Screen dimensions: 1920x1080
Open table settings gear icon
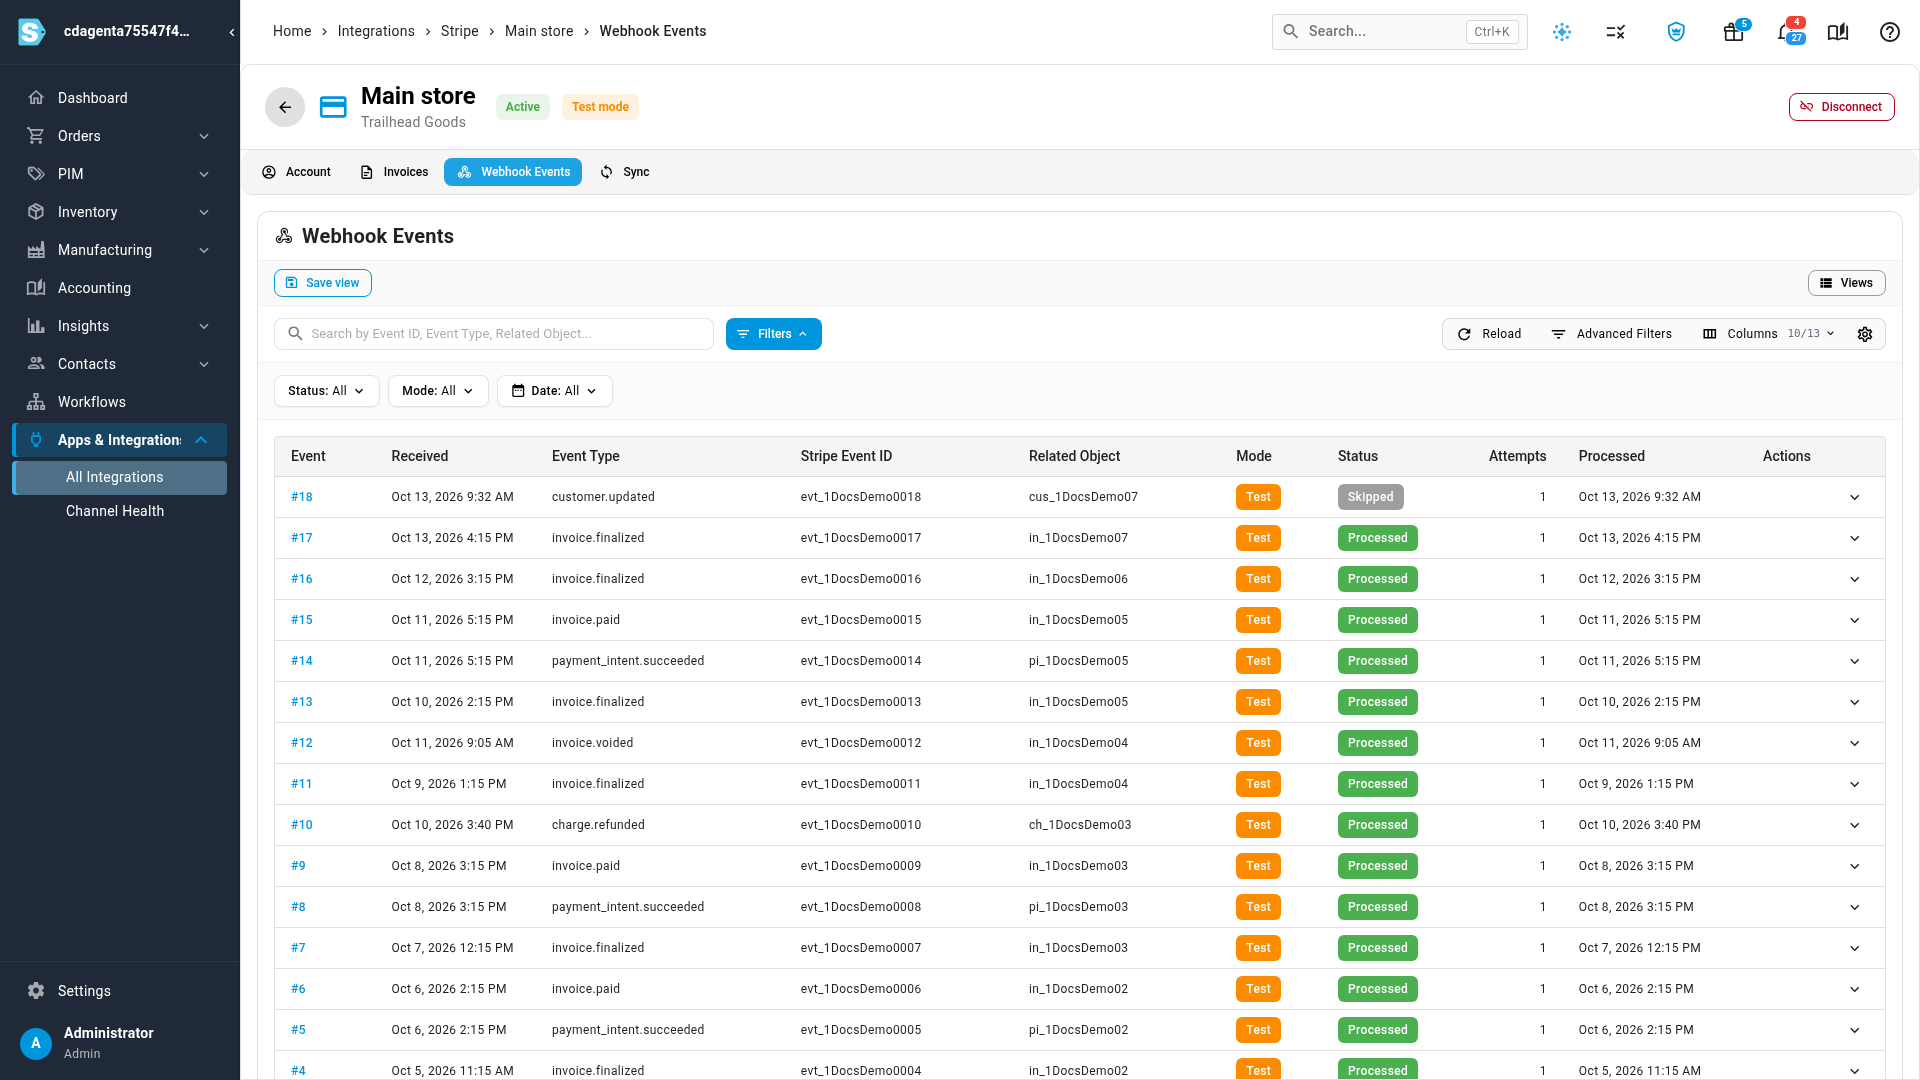coord(1865,334)
